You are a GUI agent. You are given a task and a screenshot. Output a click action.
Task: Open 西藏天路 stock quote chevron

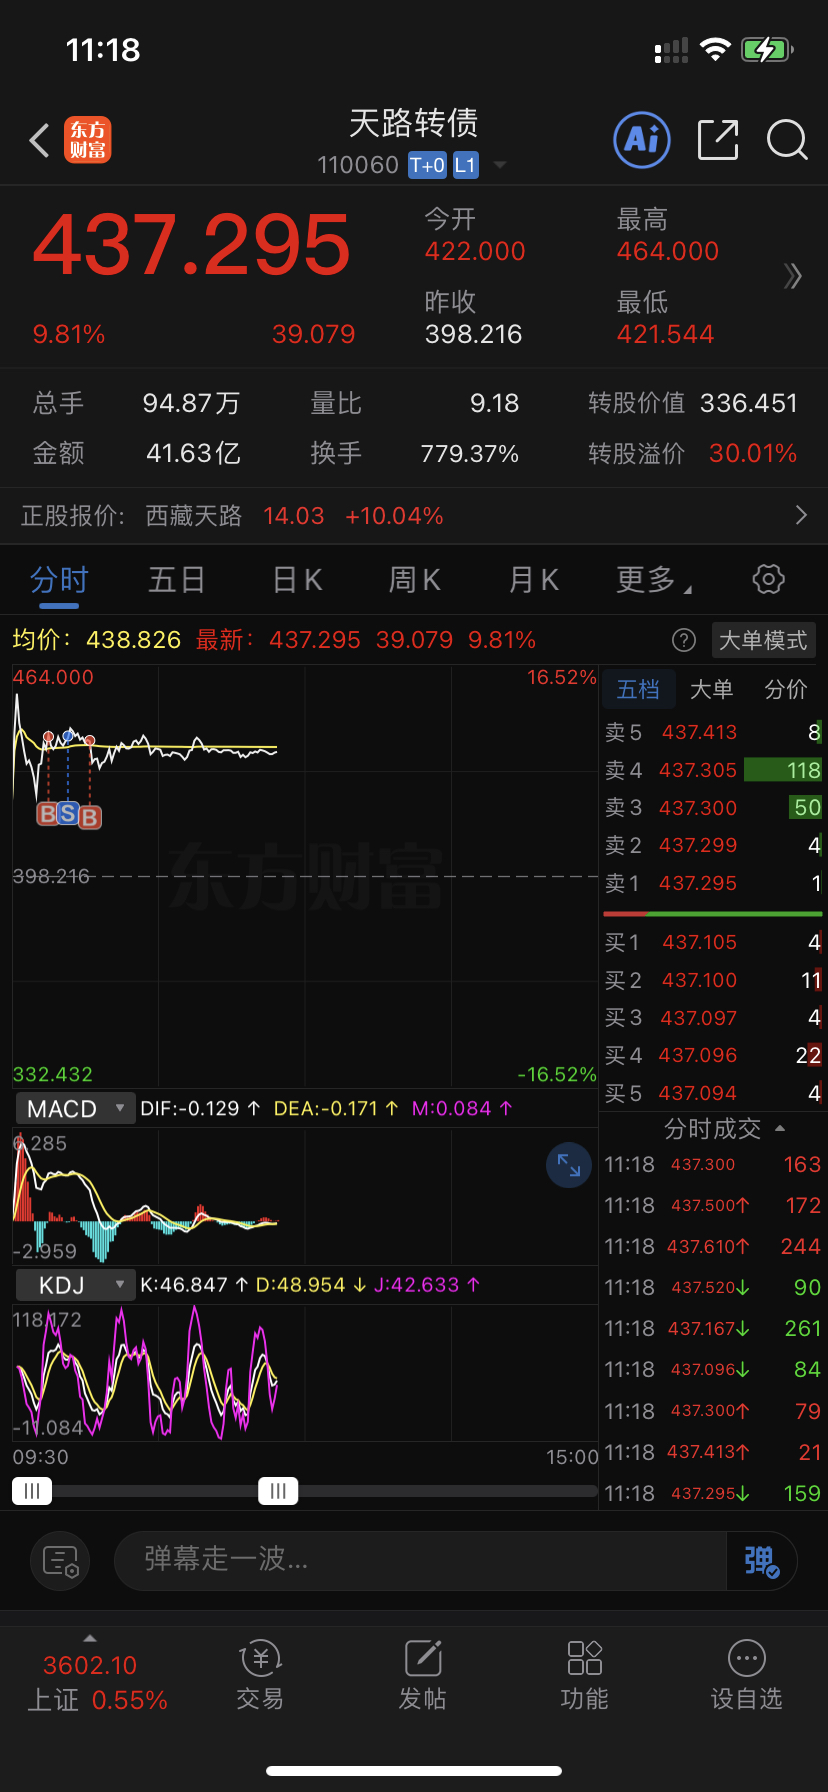(801, 515)
